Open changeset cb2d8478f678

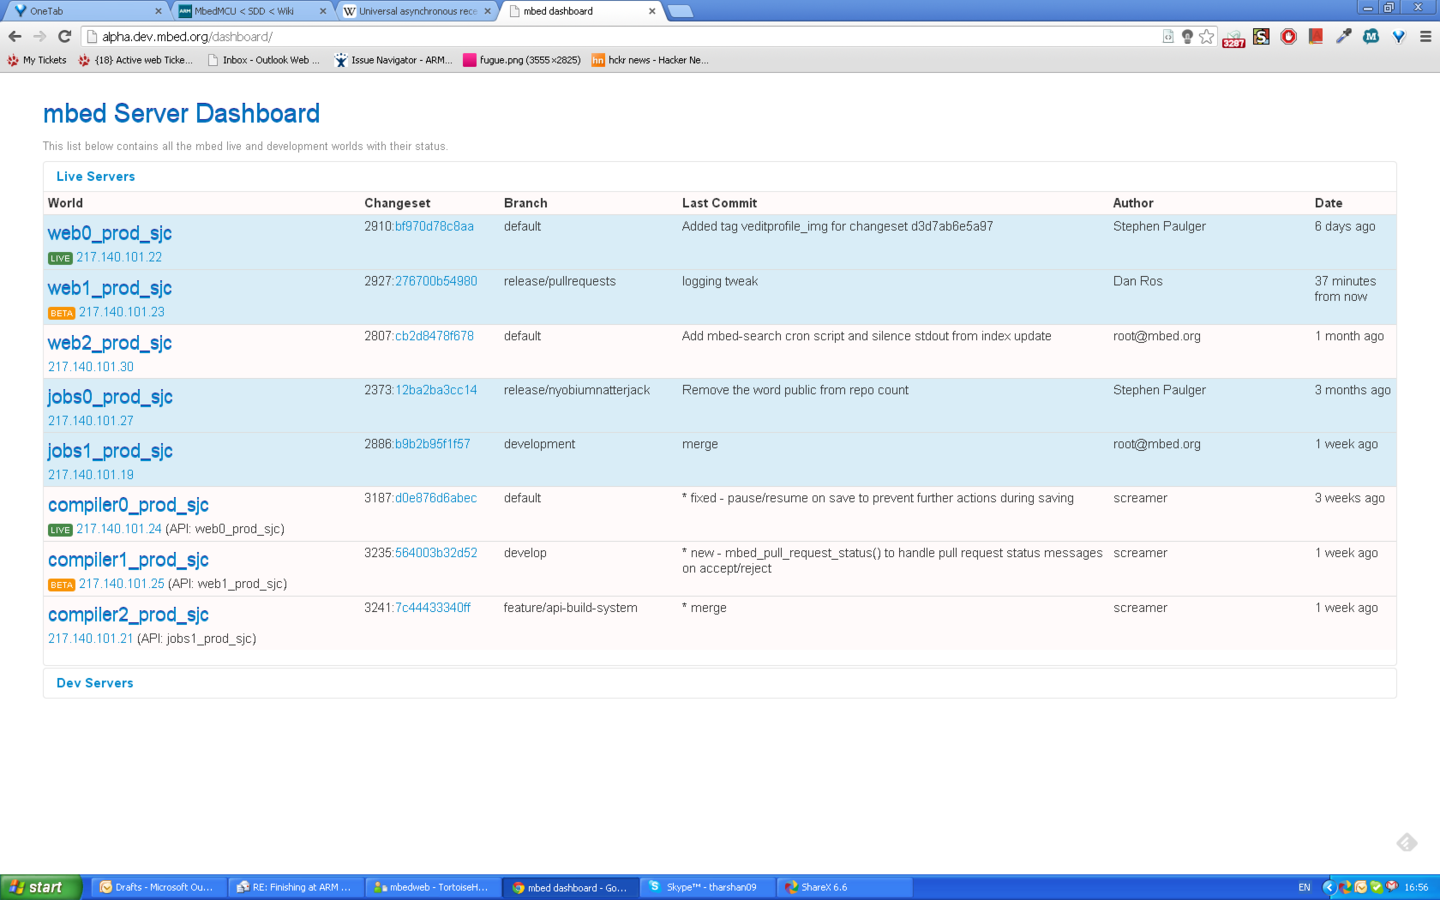tap(434, 337)
